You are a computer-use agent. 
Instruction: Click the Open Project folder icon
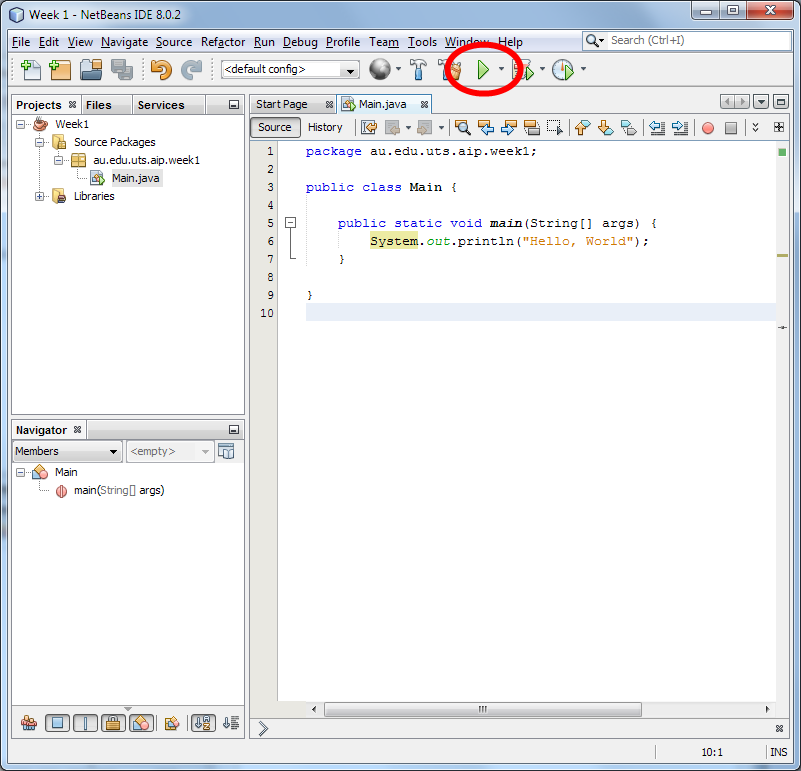91,70
